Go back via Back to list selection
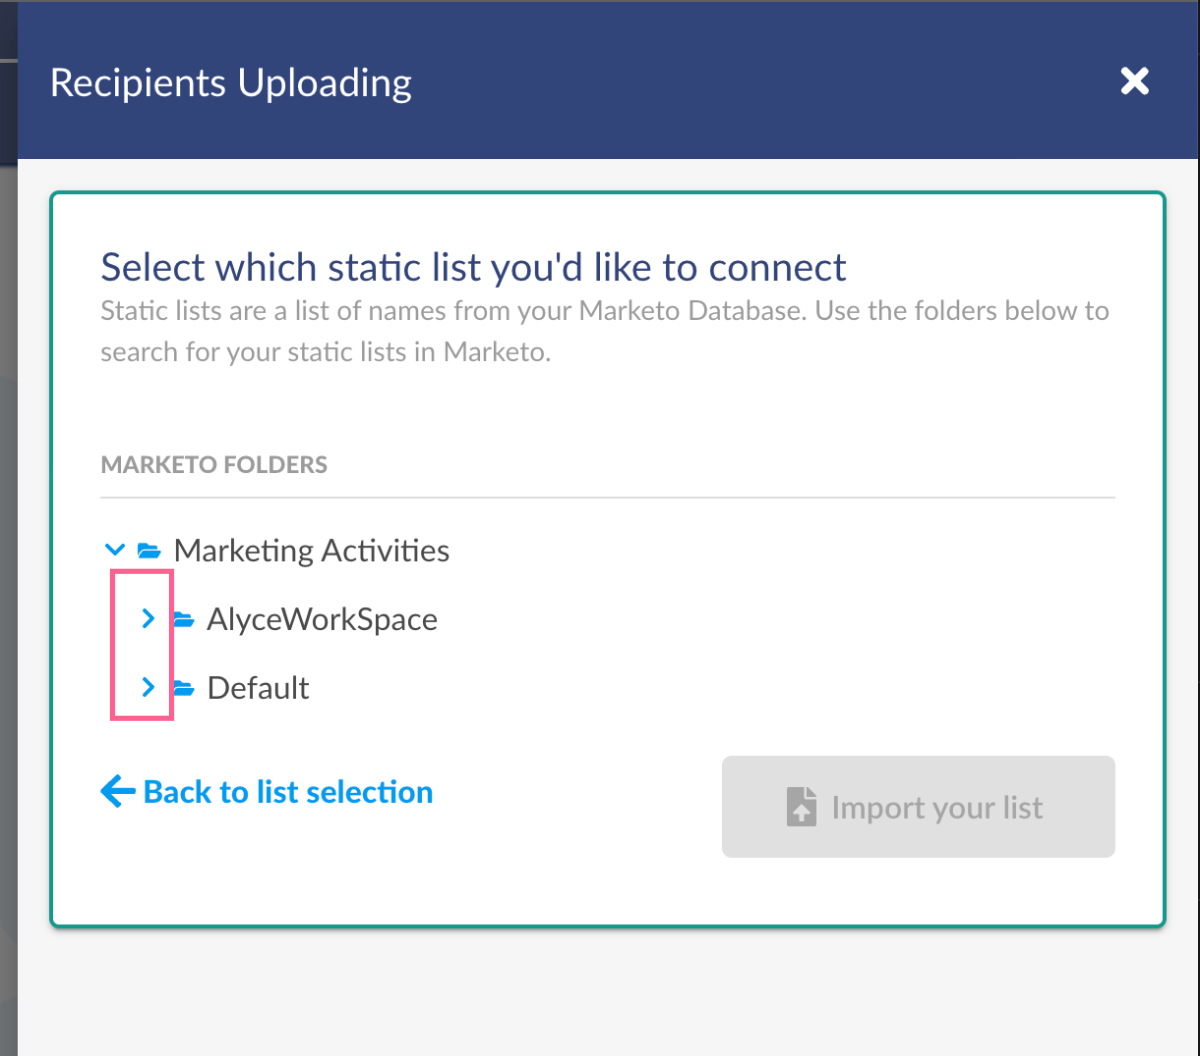The image size is (1200, 1056). click(267, 792)
